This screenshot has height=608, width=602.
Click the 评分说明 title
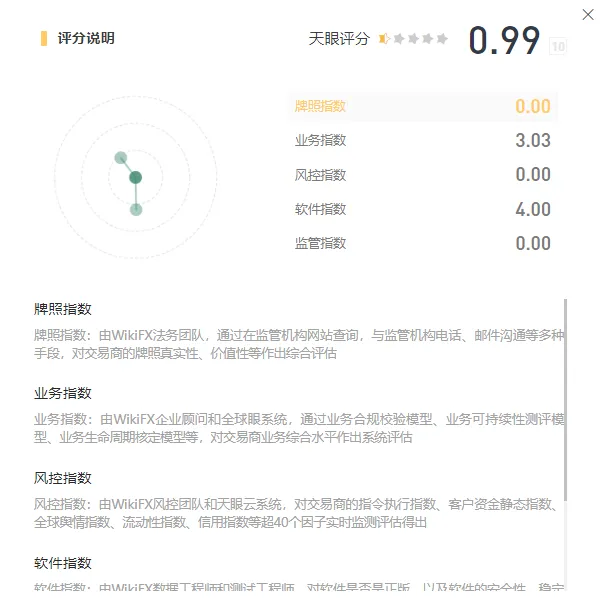tap(86, 38)
